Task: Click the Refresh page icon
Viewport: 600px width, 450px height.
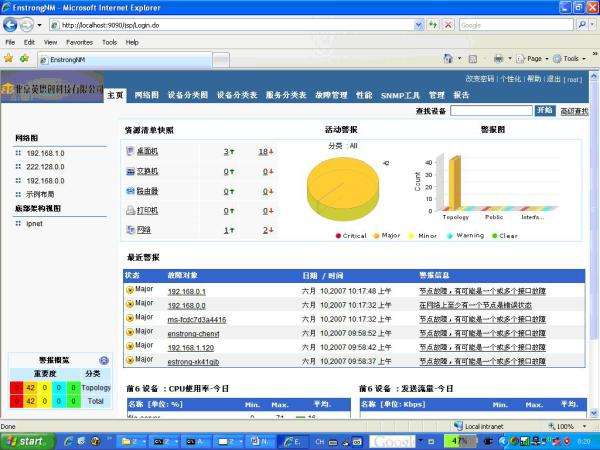Action: (433, 25)
